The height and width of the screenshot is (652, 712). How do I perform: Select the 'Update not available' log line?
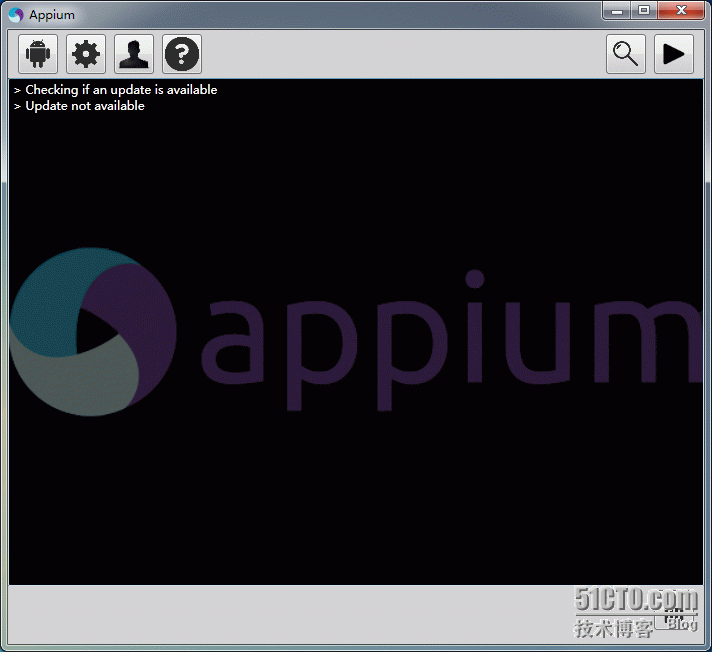coord(85,106)
